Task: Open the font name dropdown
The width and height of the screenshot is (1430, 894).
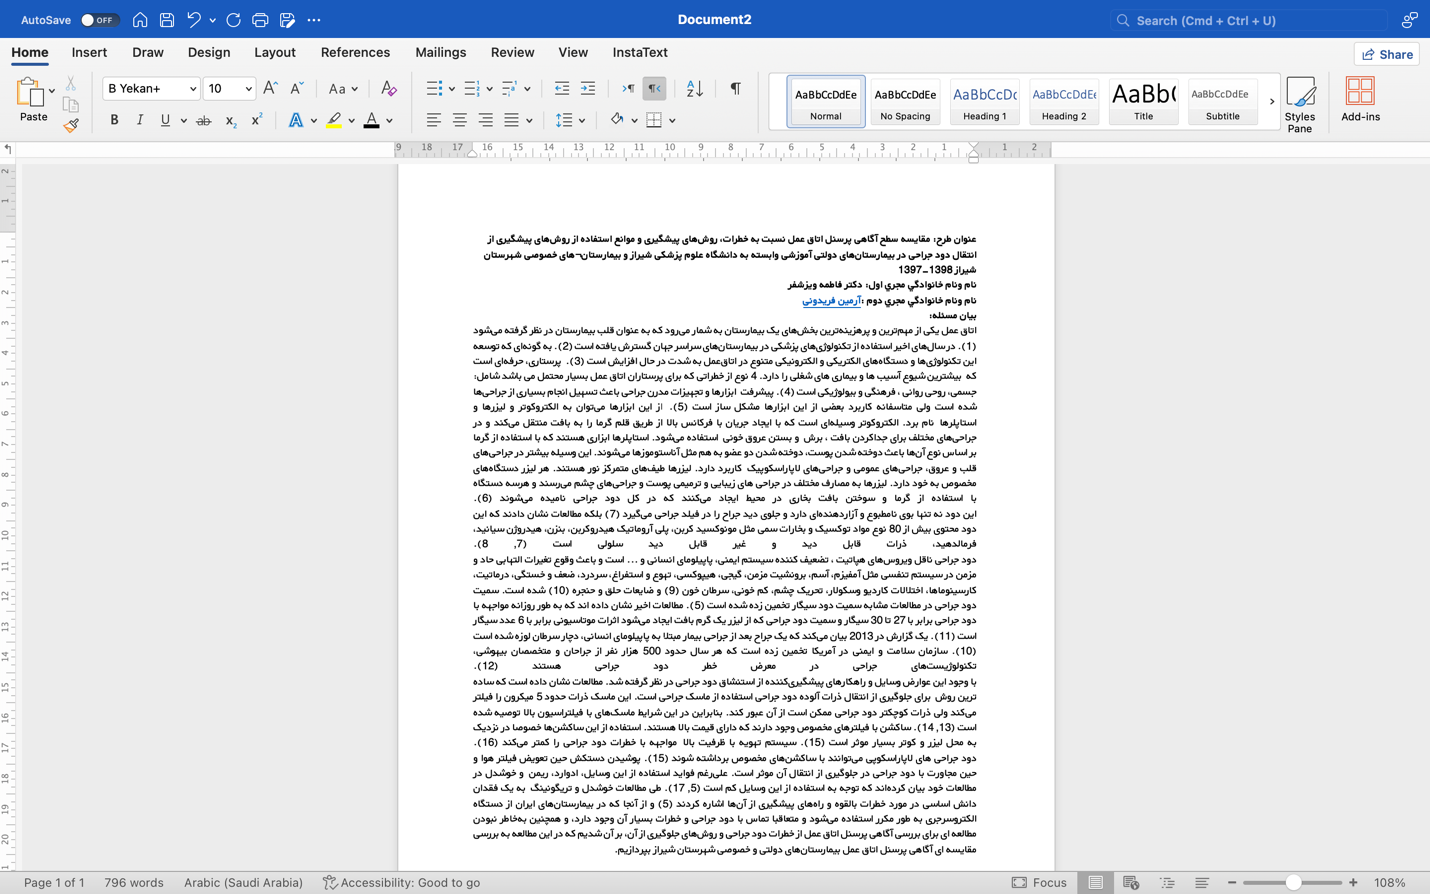Action: coord(193,89)
